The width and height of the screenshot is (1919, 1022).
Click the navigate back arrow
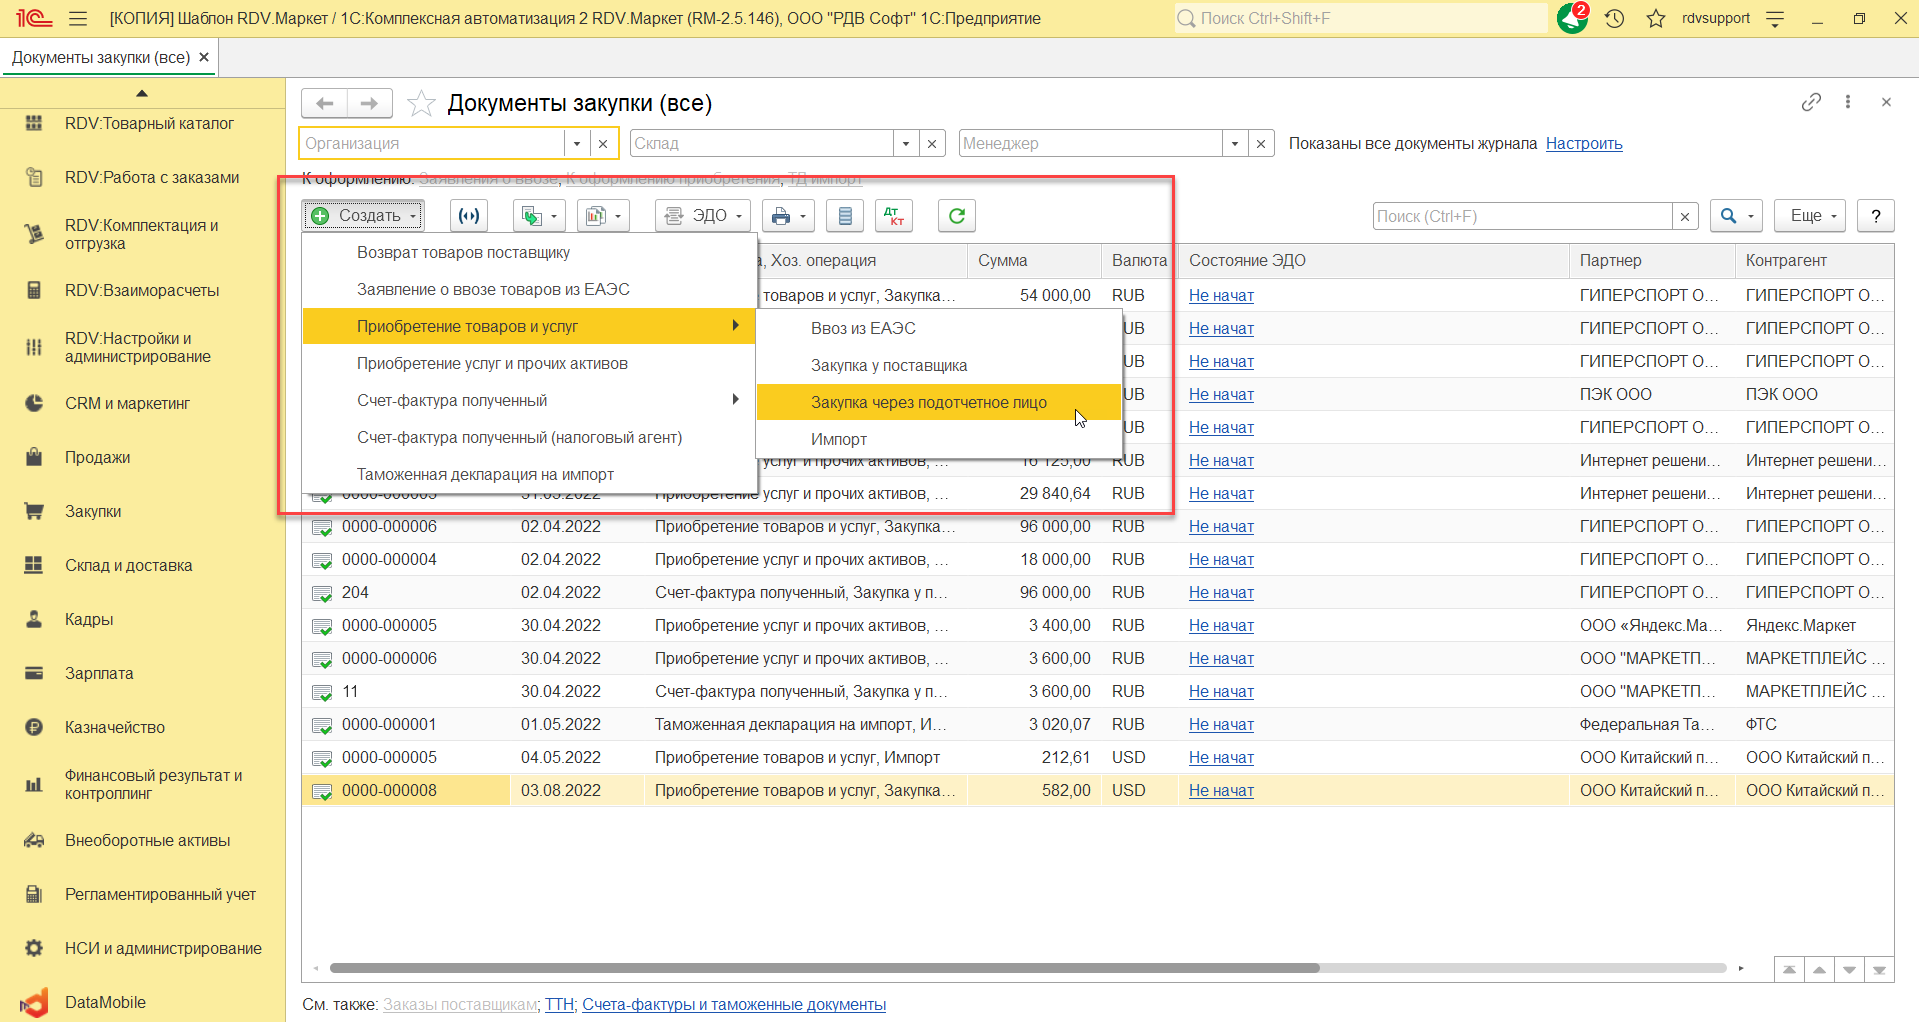324,103
